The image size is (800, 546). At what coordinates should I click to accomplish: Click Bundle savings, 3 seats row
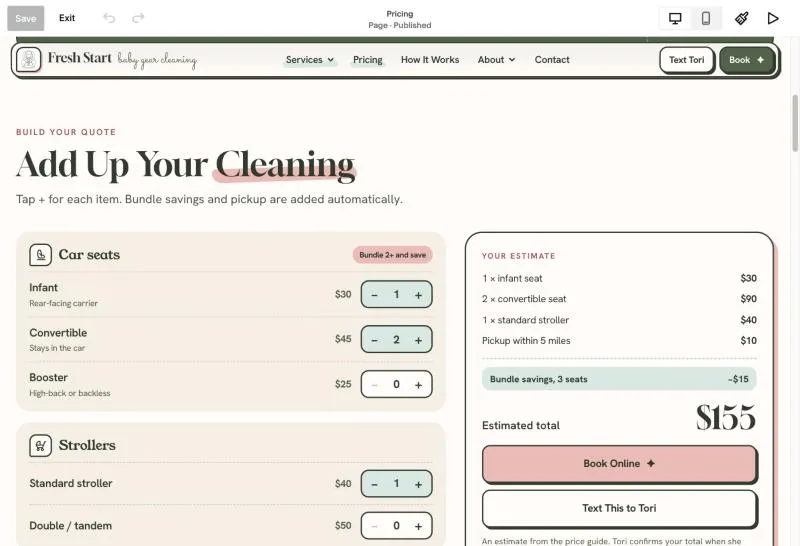coord(619,379)
